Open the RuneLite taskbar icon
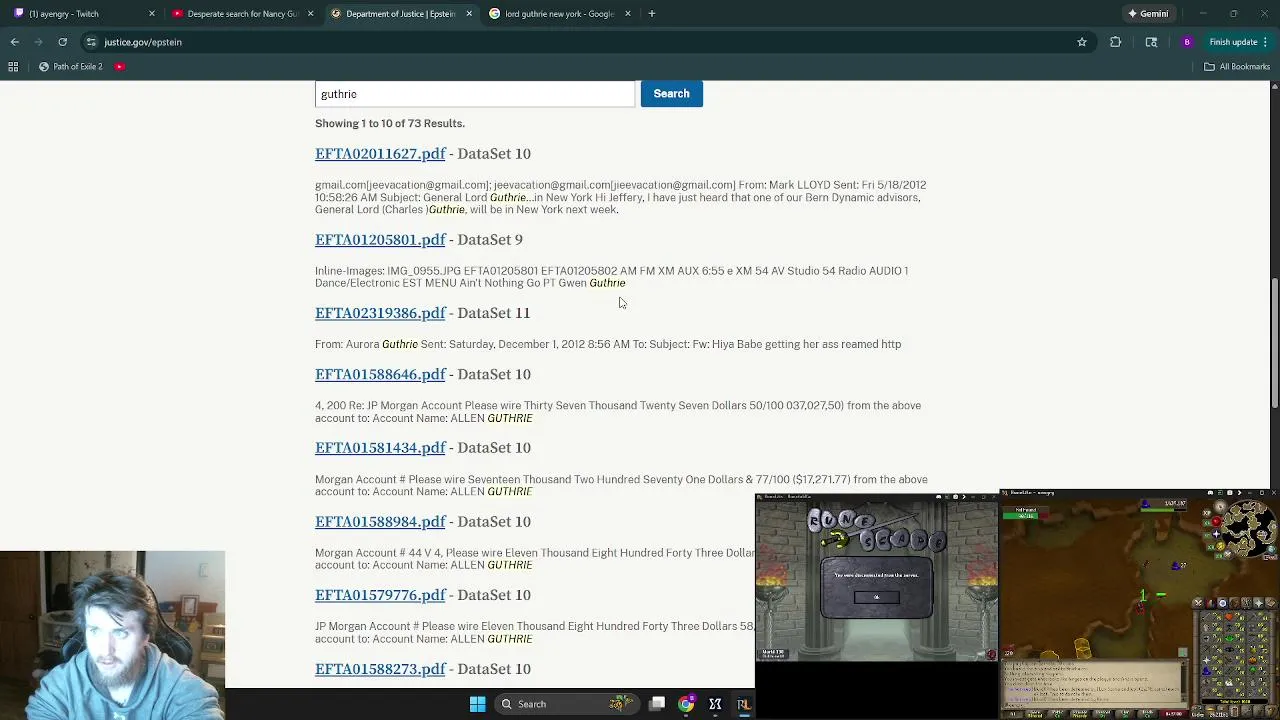Image resolution: width=1280 pixels, height=720 pixels. coord(744,704)
